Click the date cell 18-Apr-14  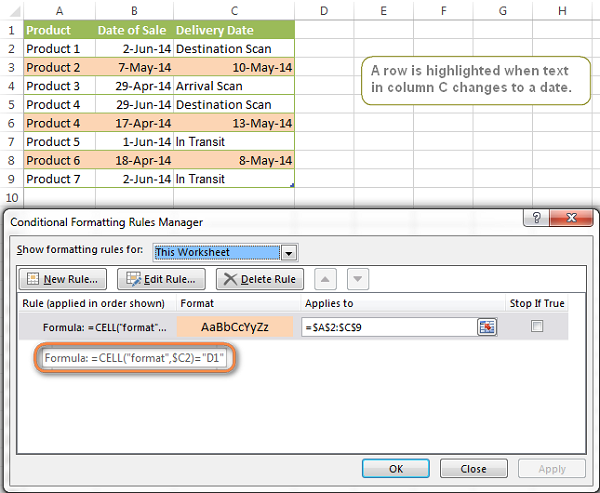(x=134, y=160)
